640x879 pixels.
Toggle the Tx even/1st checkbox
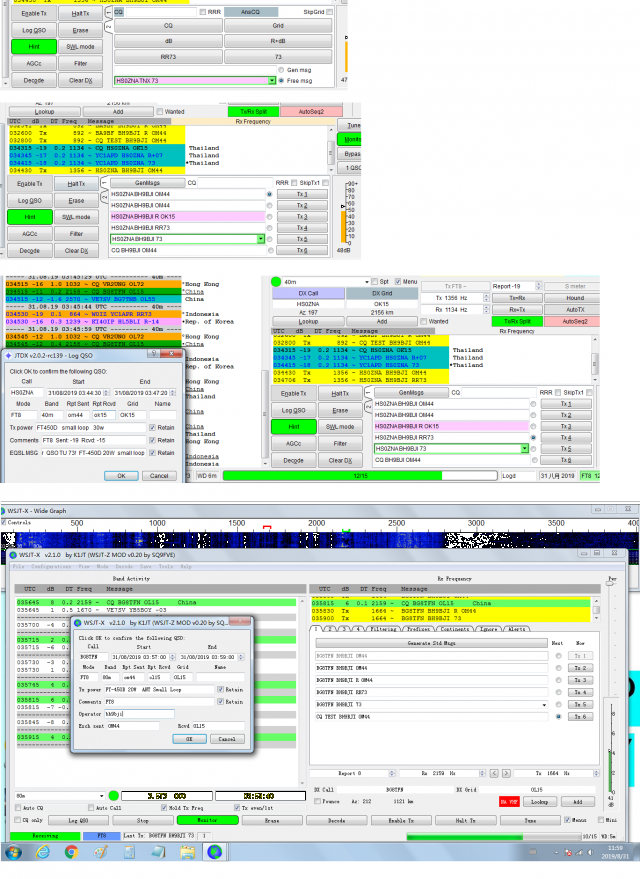click(236, 808)
